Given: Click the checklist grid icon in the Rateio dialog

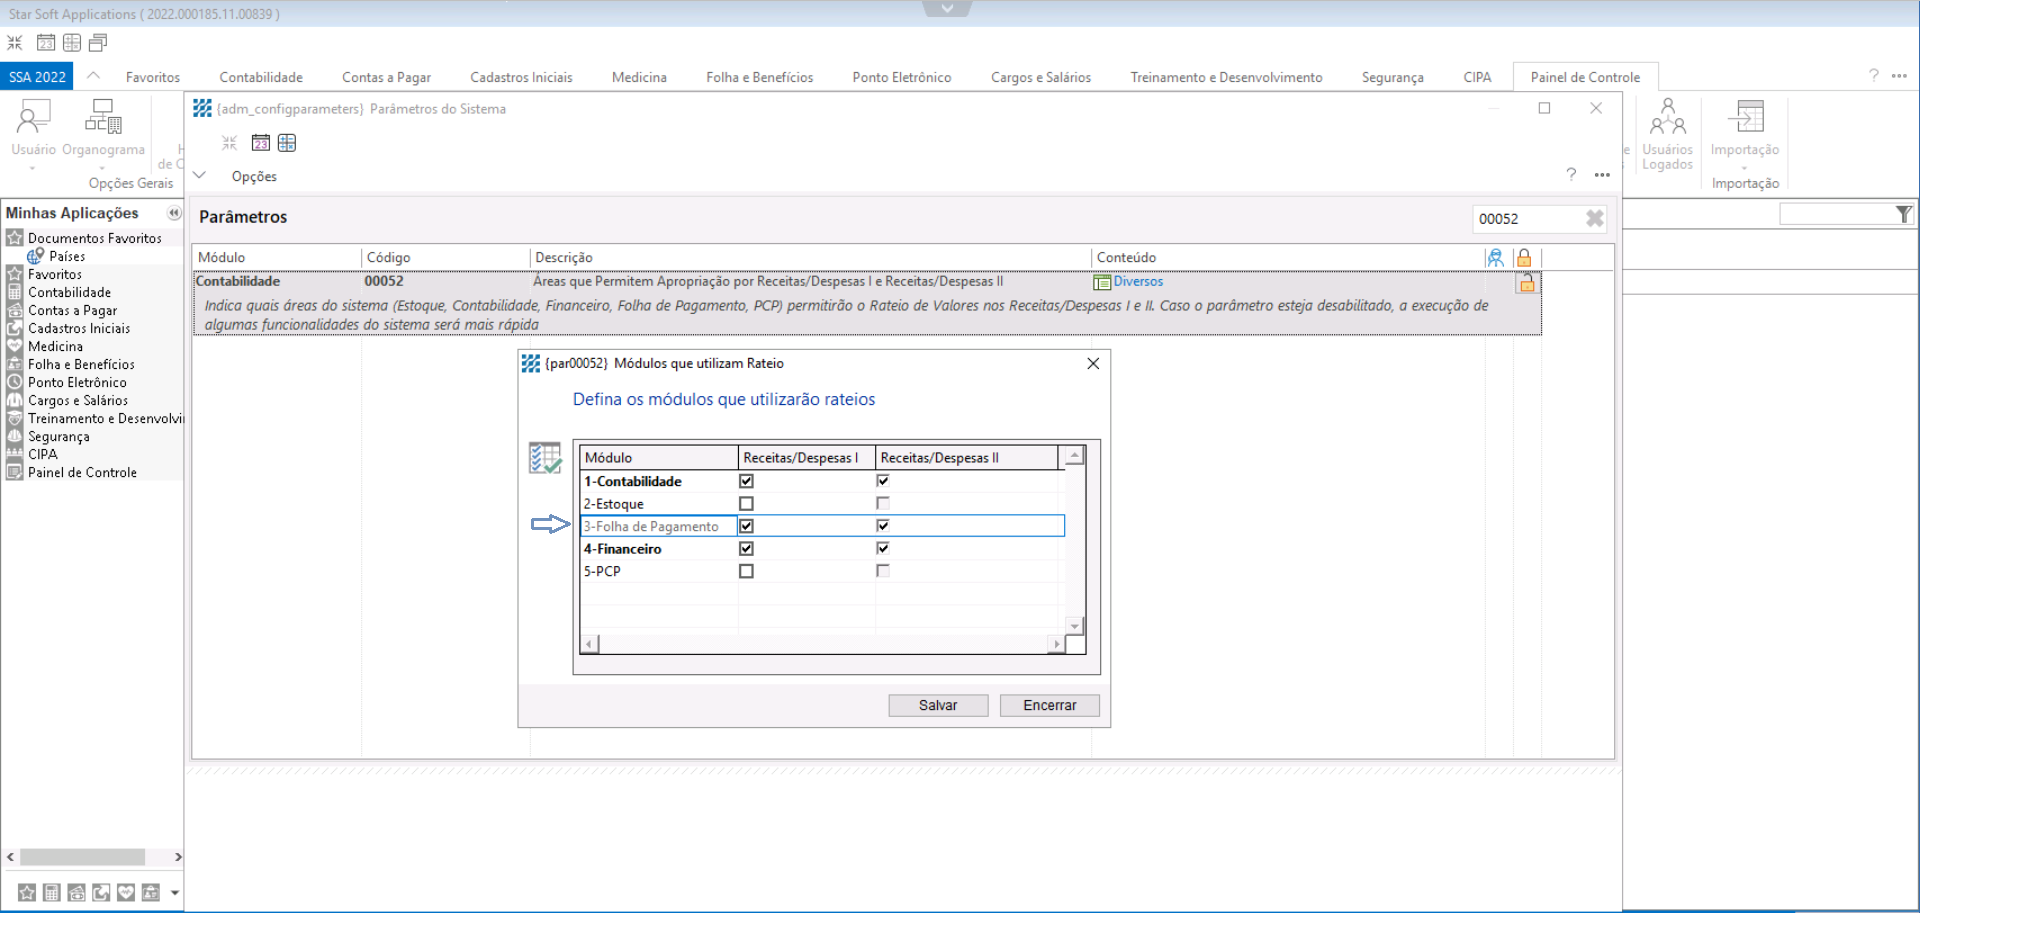Looking at the screenshot, I should coord(545,458).
